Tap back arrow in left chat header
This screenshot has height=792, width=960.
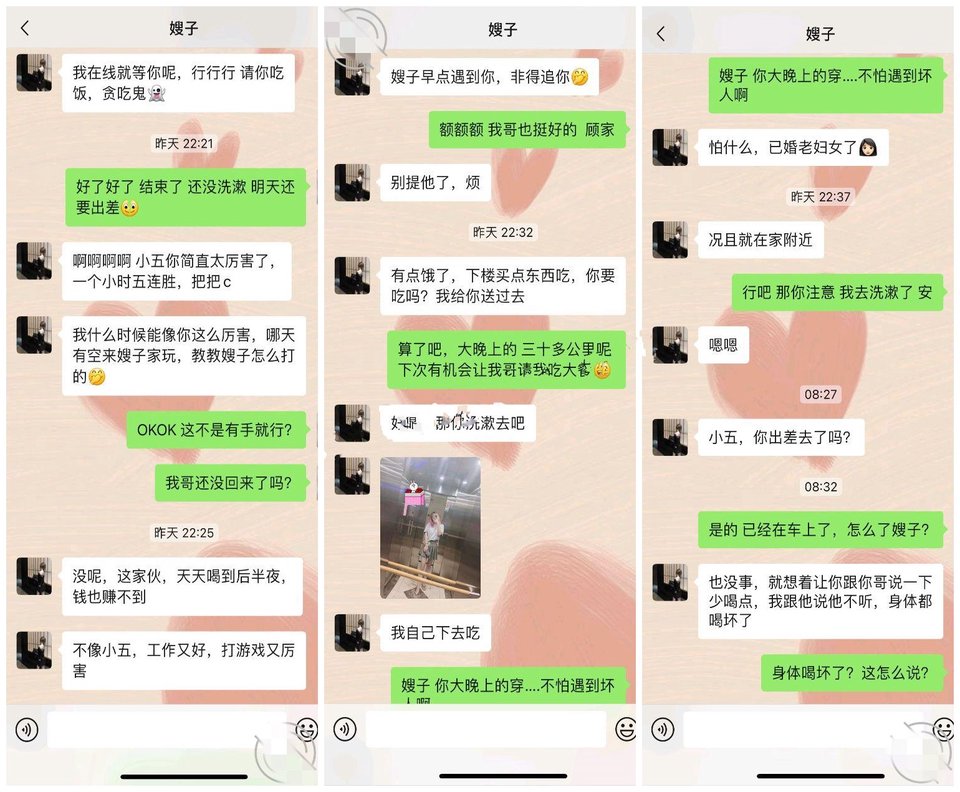pyautogui.click(x=25, y=28)
